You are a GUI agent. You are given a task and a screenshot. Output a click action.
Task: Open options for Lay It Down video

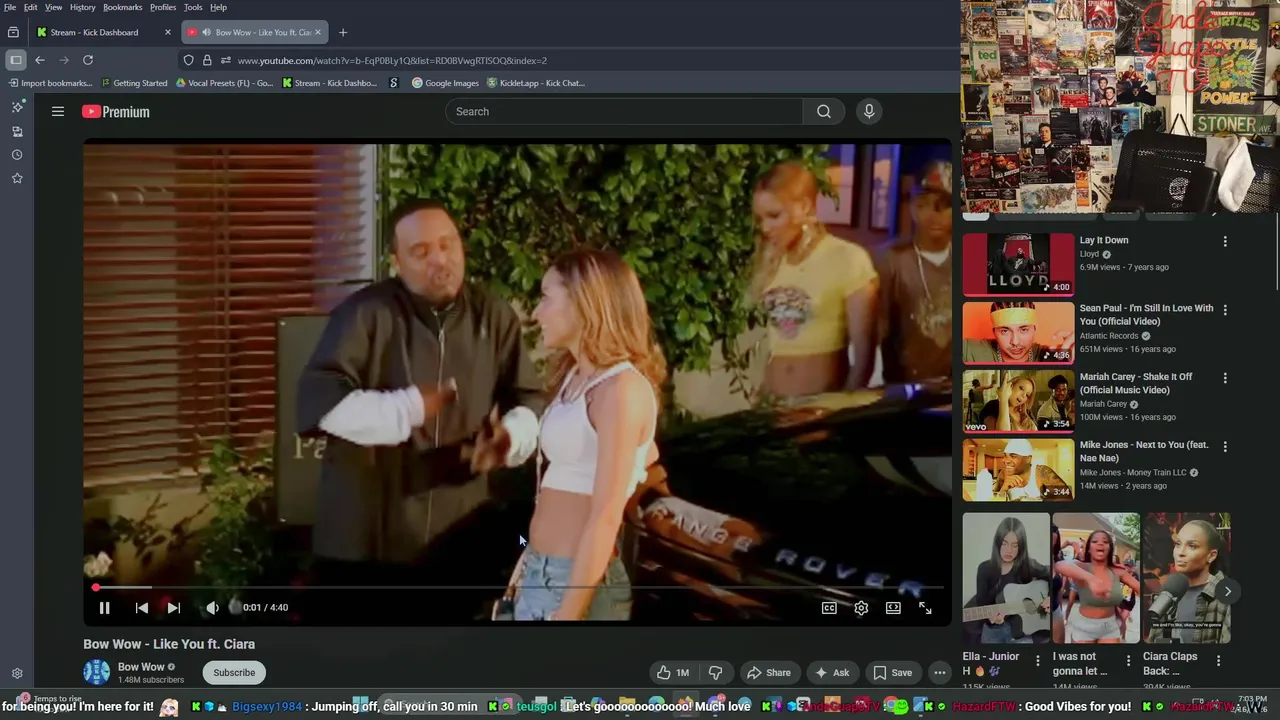point(1225,242)
